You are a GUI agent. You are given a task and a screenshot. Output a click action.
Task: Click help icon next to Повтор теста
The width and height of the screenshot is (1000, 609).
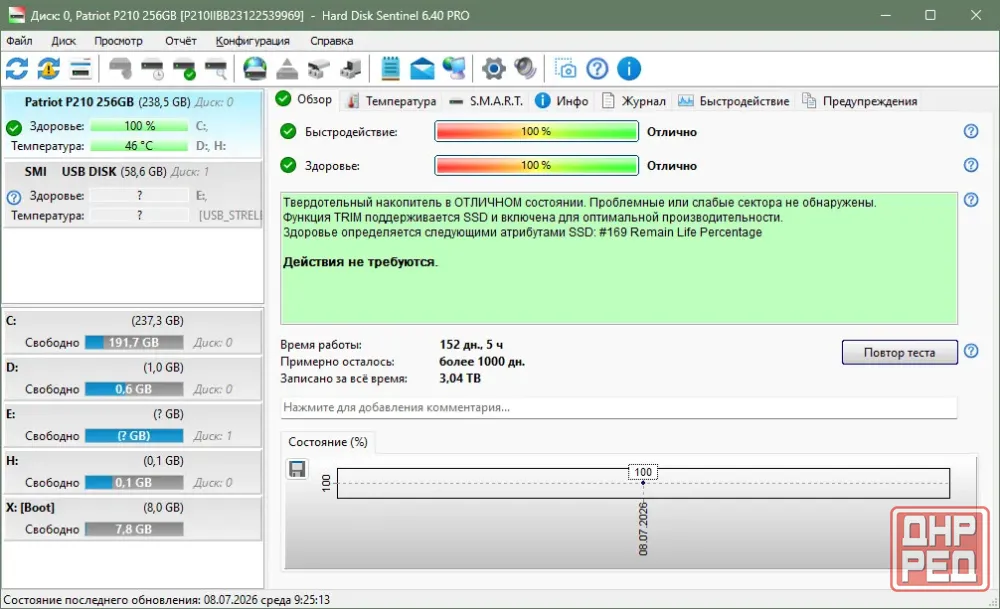point(971,351)
